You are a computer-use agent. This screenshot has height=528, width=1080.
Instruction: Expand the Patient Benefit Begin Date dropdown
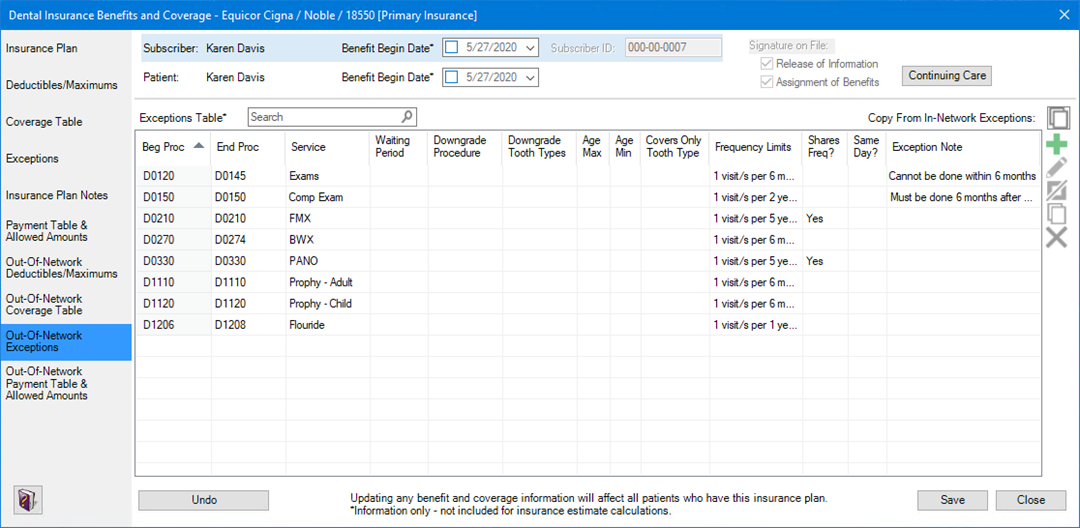click(x=529, y=77)
